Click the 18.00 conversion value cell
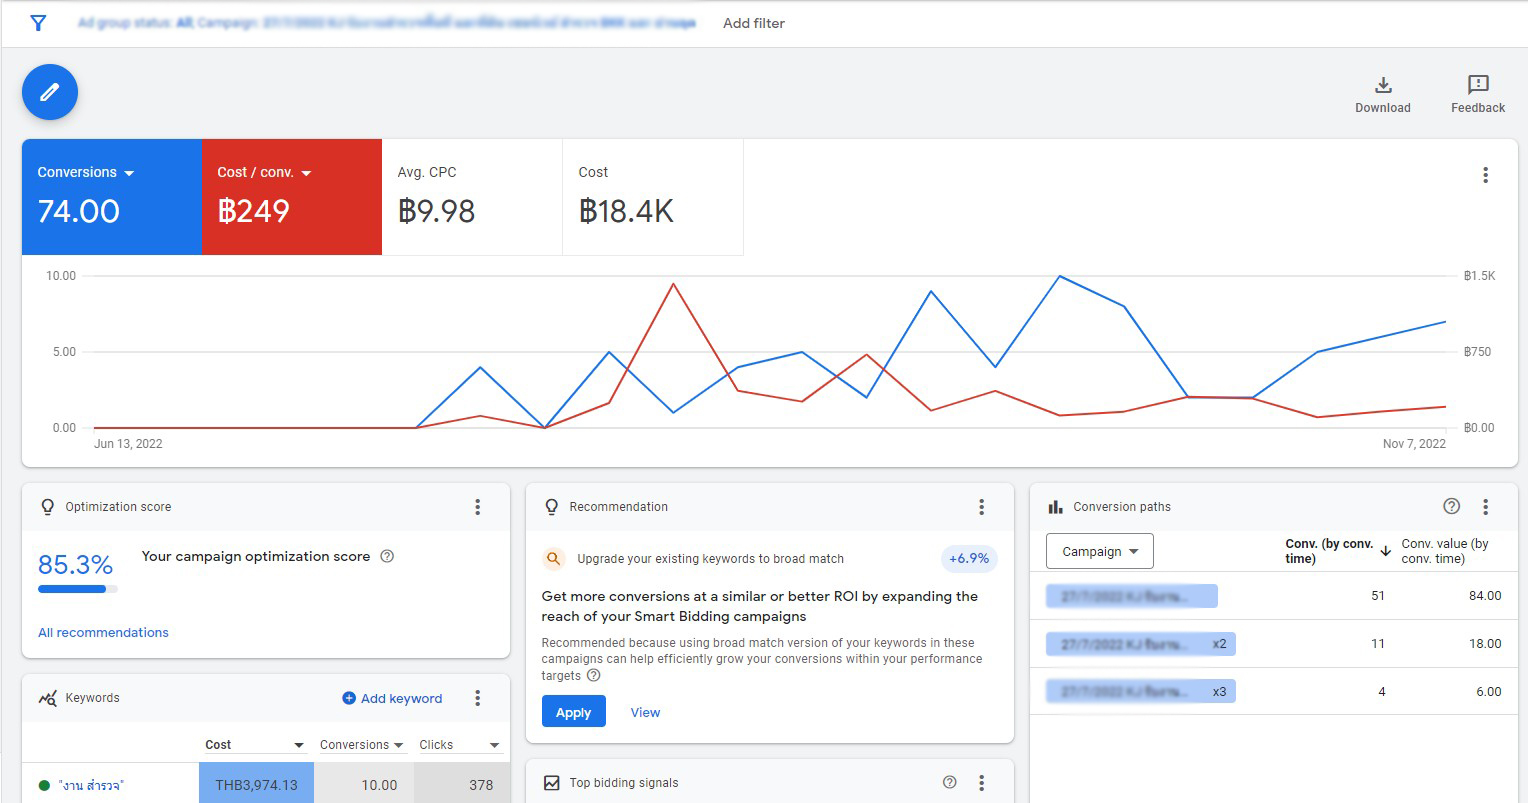Image resolution: width=1528 pixels, height=803 pixels. [1485, 643]
